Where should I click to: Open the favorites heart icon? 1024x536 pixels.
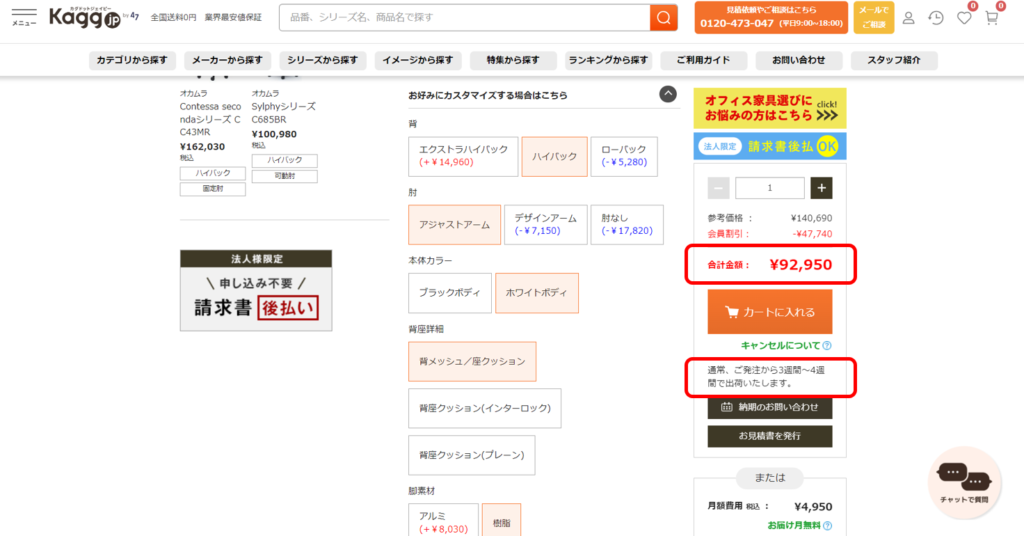[x=964, y=18]
